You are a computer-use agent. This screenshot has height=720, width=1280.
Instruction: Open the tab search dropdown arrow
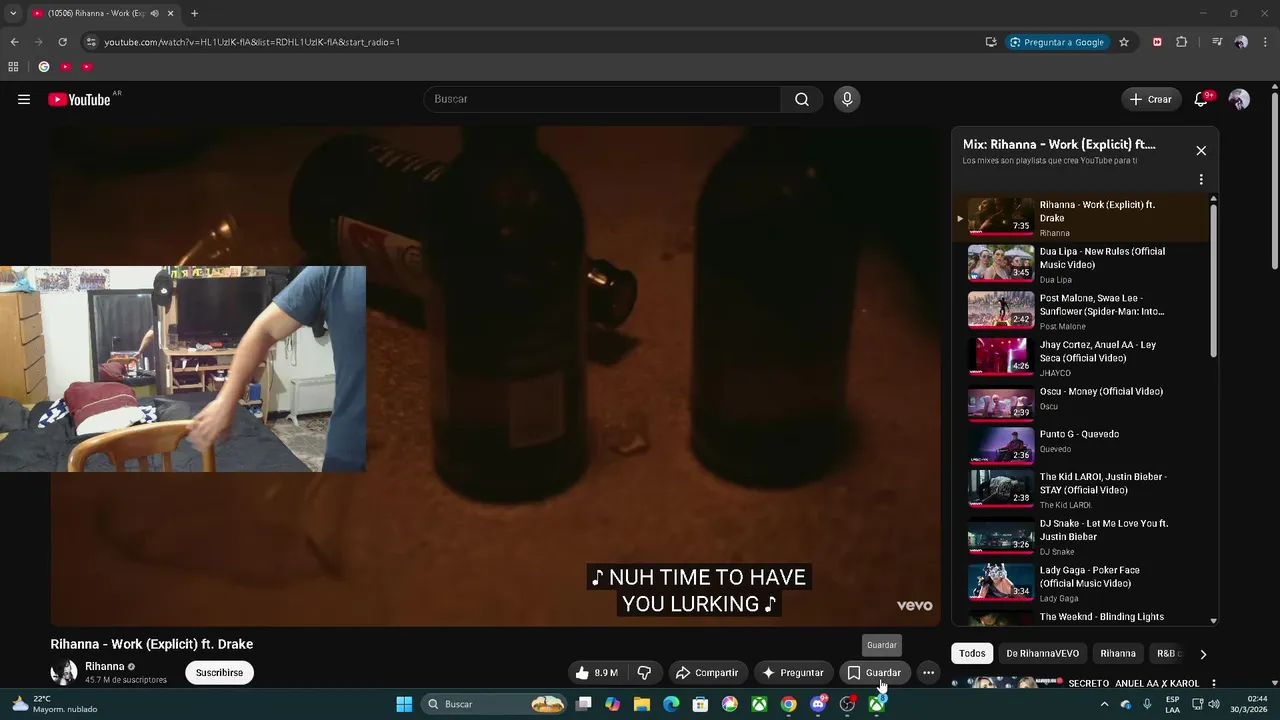coord(13,14)
